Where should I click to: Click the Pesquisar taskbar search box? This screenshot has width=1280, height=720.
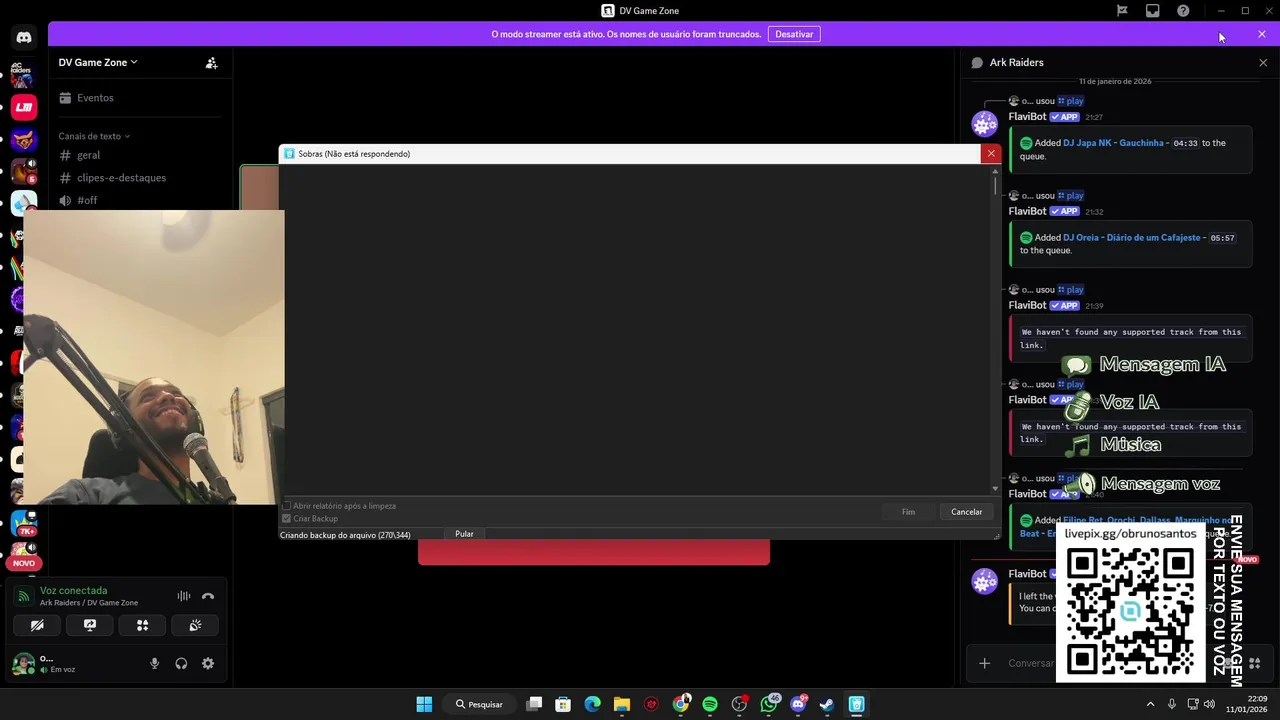click(x=479, y=704)
